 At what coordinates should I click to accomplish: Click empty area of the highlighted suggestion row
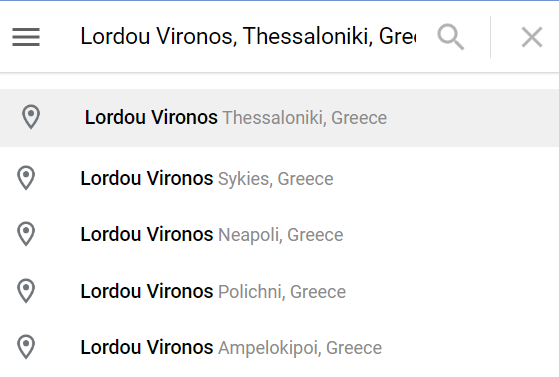[x=471, y=118]
